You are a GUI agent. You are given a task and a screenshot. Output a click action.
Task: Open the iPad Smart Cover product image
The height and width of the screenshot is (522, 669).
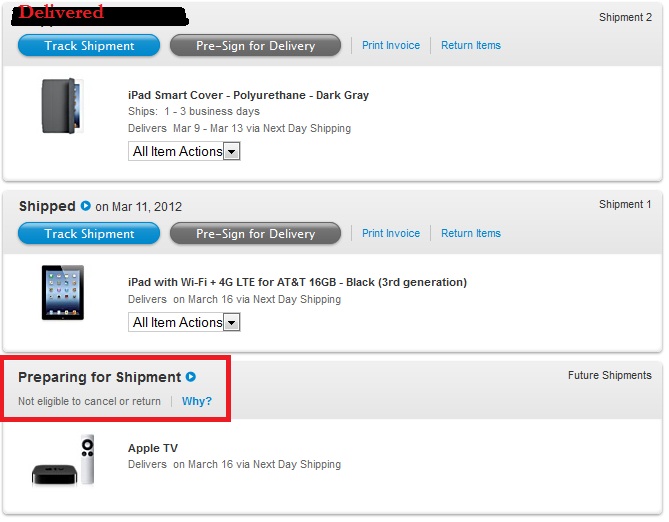click(x=62, y=106)
